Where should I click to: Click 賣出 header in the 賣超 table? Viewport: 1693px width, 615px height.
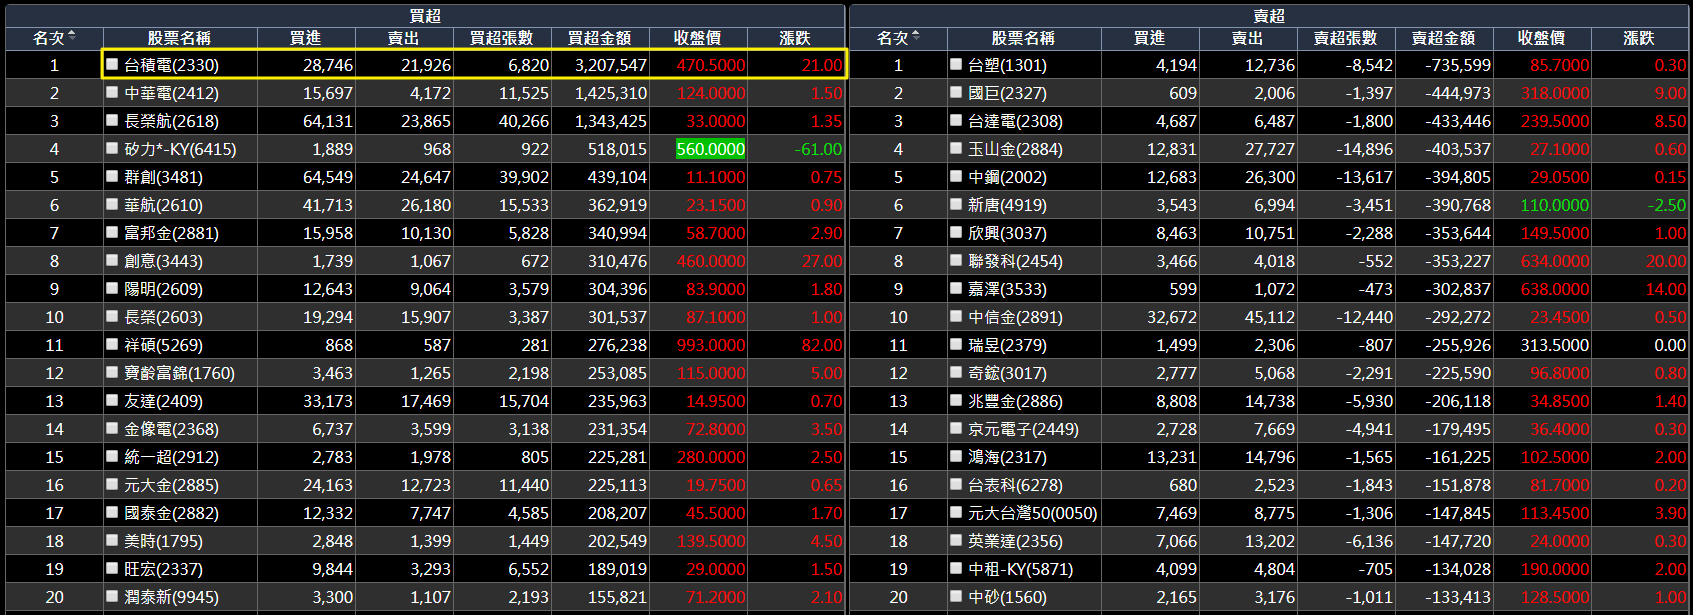click(x=1248, y=38)
